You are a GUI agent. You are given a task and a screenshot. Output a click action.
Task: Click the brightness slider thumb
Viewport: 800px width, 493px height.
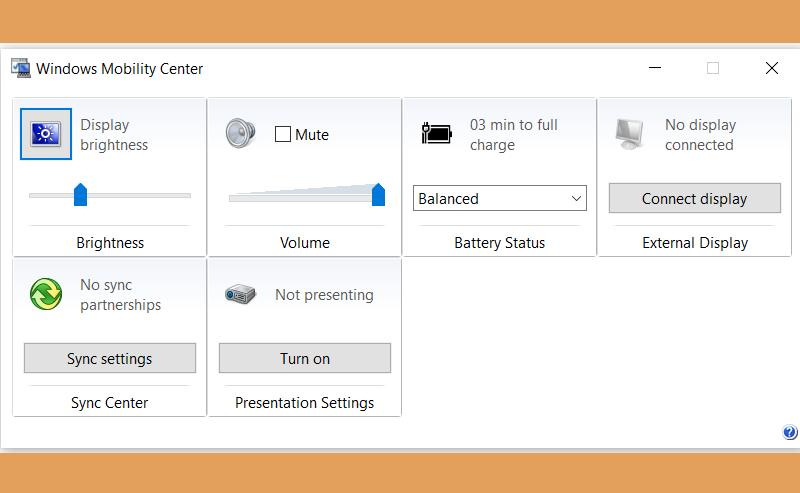(81, 194)
